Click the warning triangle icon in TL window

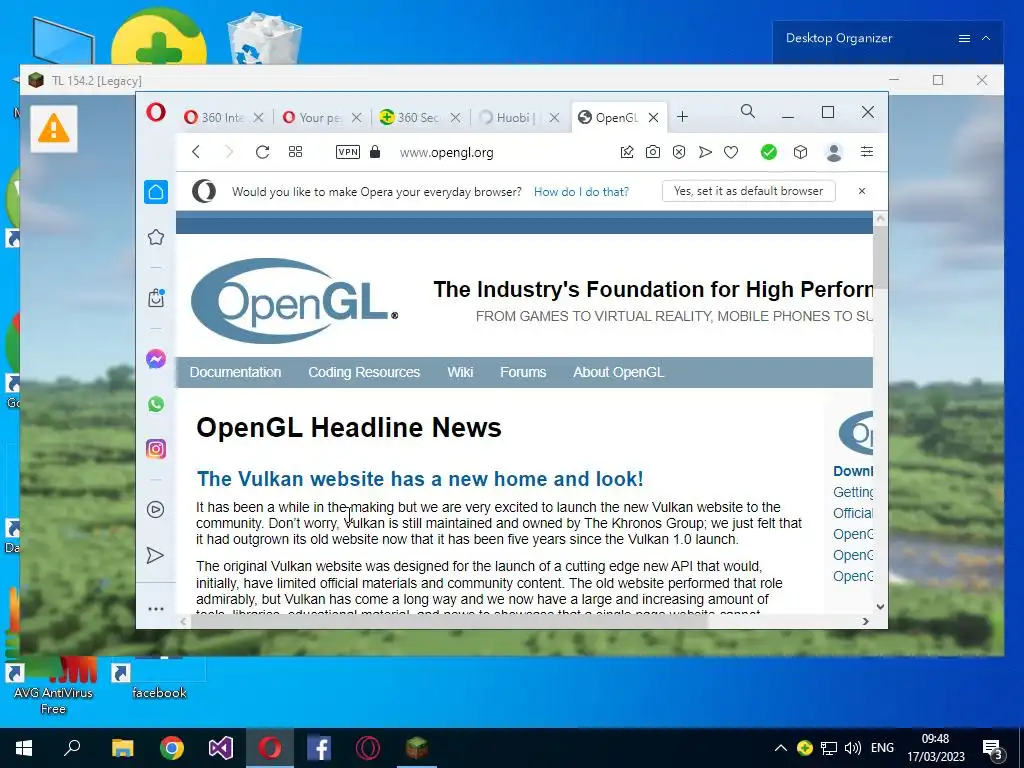pos(54,129)
